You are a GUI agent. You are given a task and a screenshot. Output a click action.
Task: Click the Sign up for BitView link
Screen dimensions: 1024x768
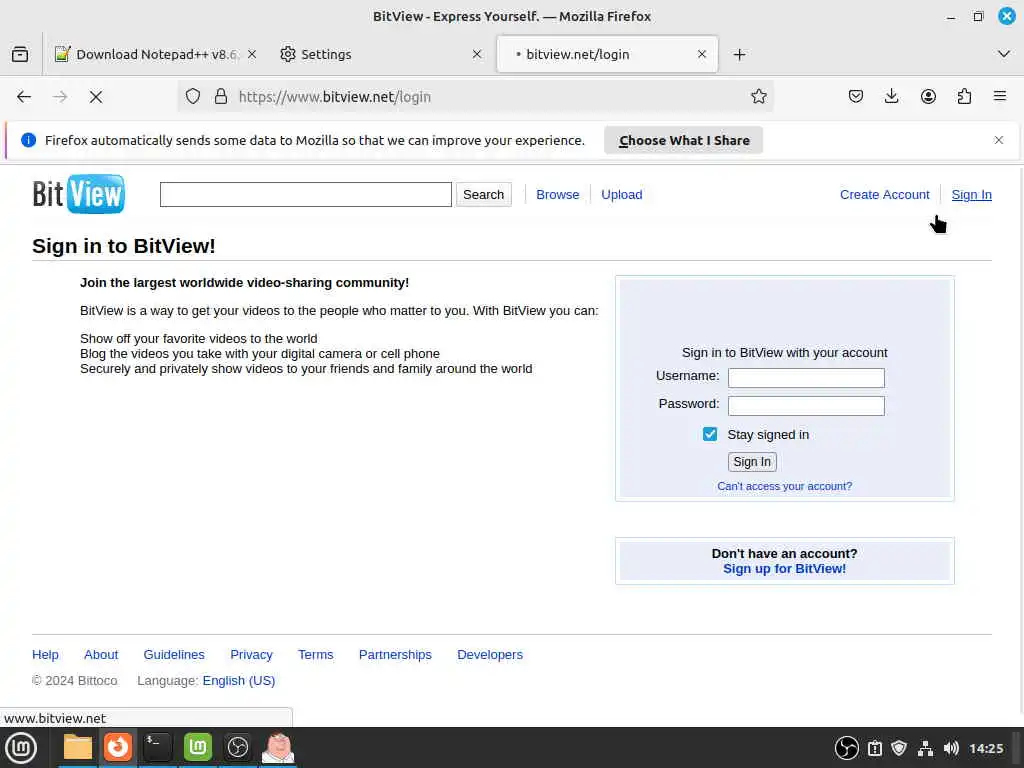784,569
